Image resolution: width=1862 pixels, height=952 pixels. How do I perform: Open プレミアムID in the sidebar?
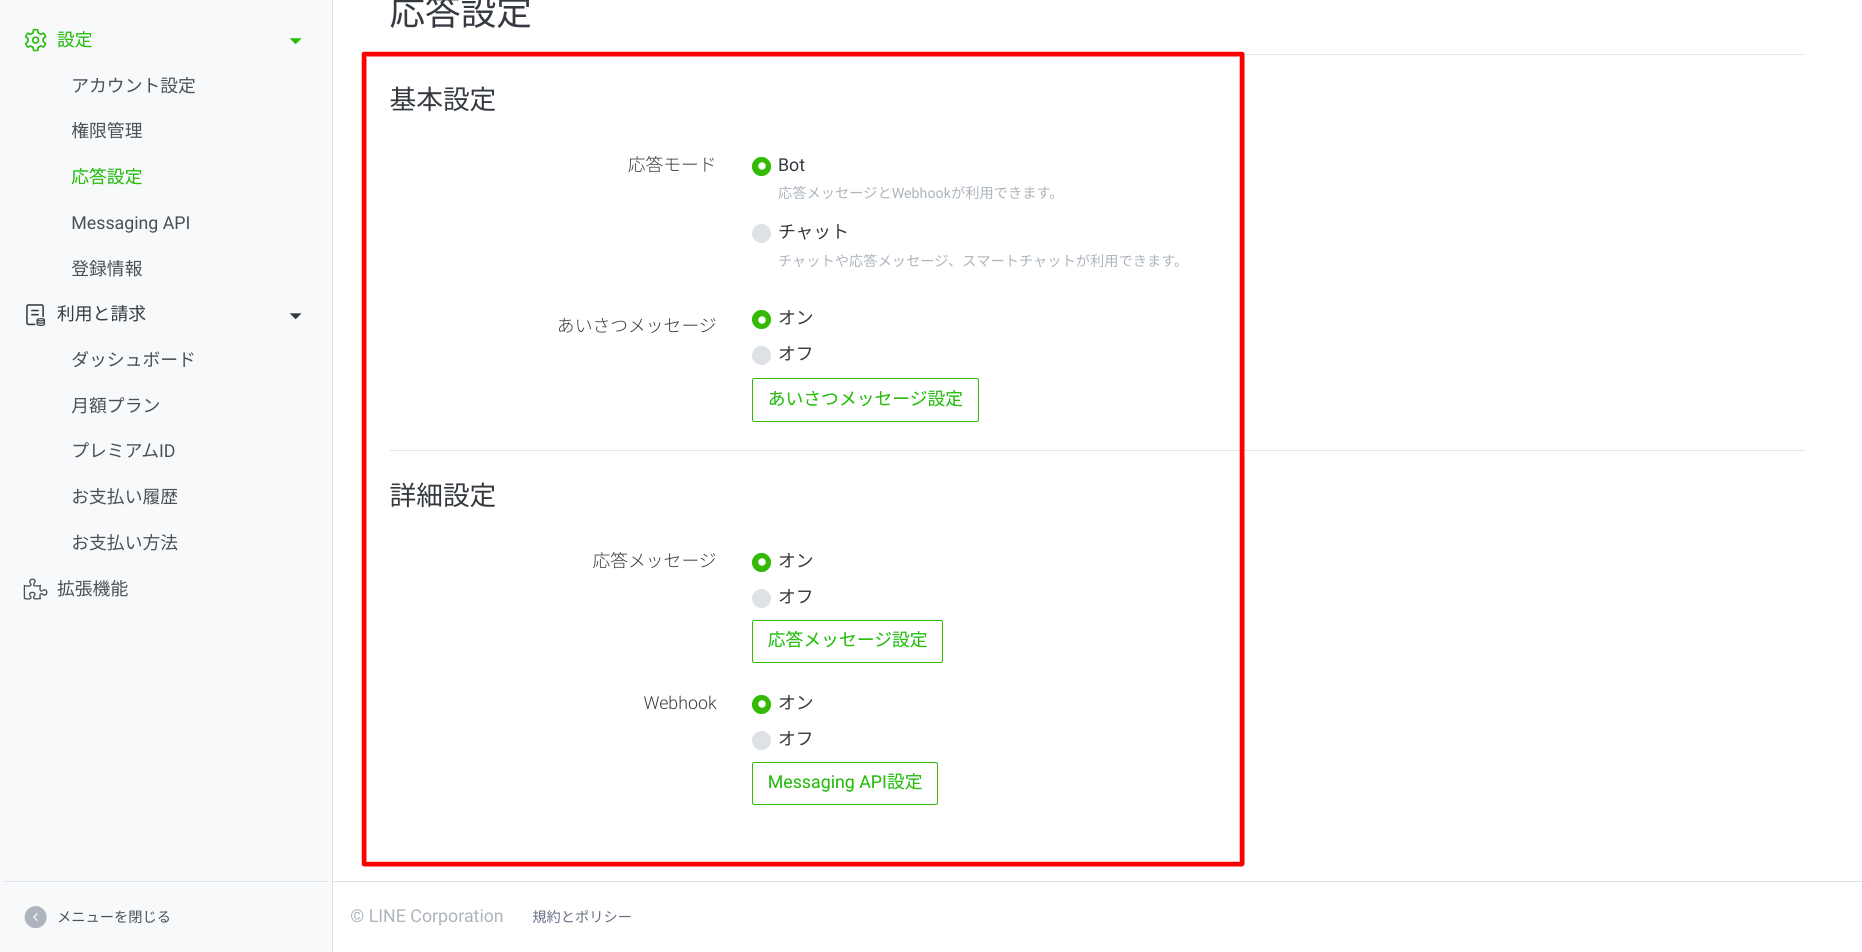123,451
